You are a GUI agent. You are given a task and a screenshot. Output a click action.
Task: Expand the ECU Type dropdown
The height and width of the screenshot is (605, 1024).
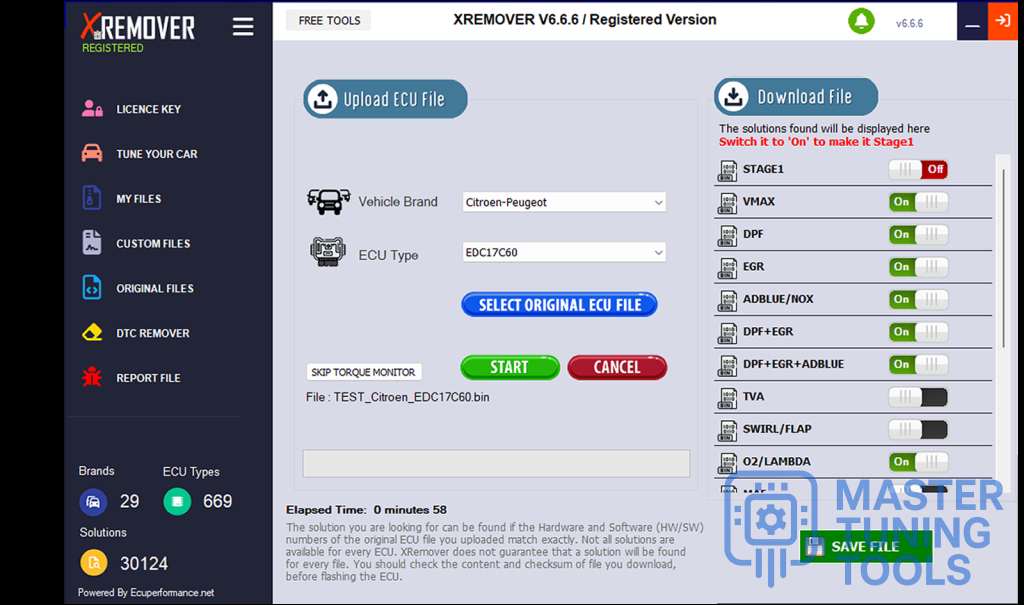pos(564,253)
